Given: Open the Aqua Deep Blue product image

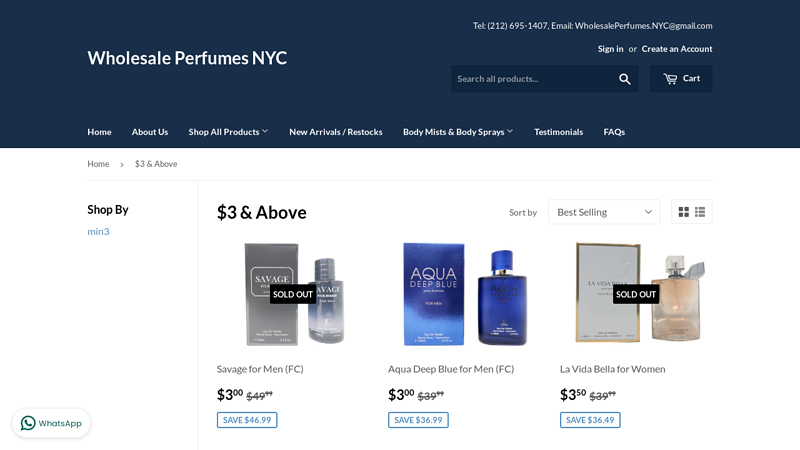Looking at the screenshot, I should point(465,294).
